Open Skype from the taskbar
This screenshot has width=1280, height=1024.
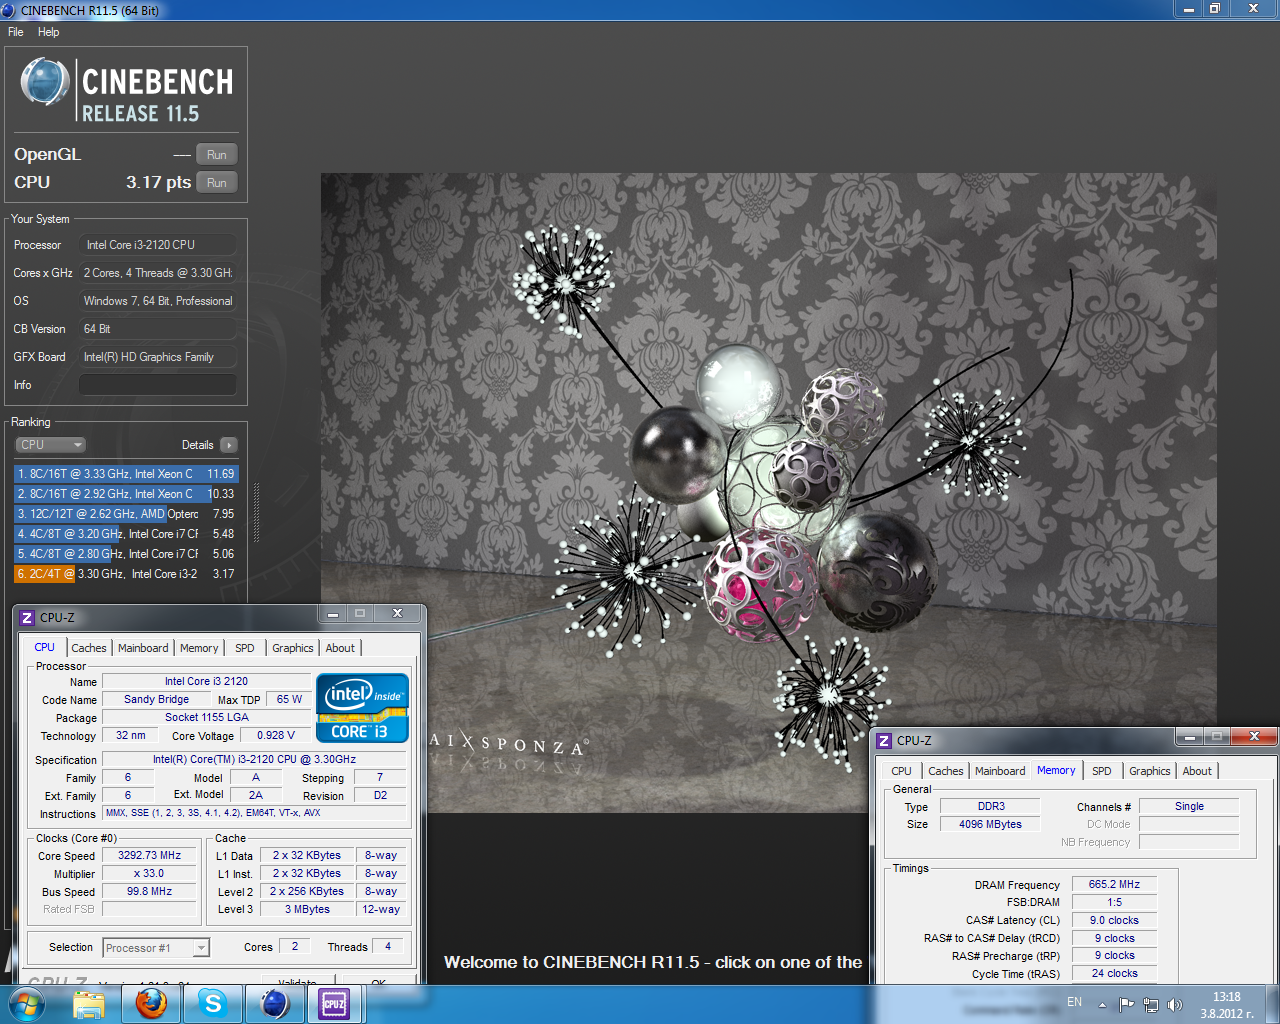(x=213, y=1004)
